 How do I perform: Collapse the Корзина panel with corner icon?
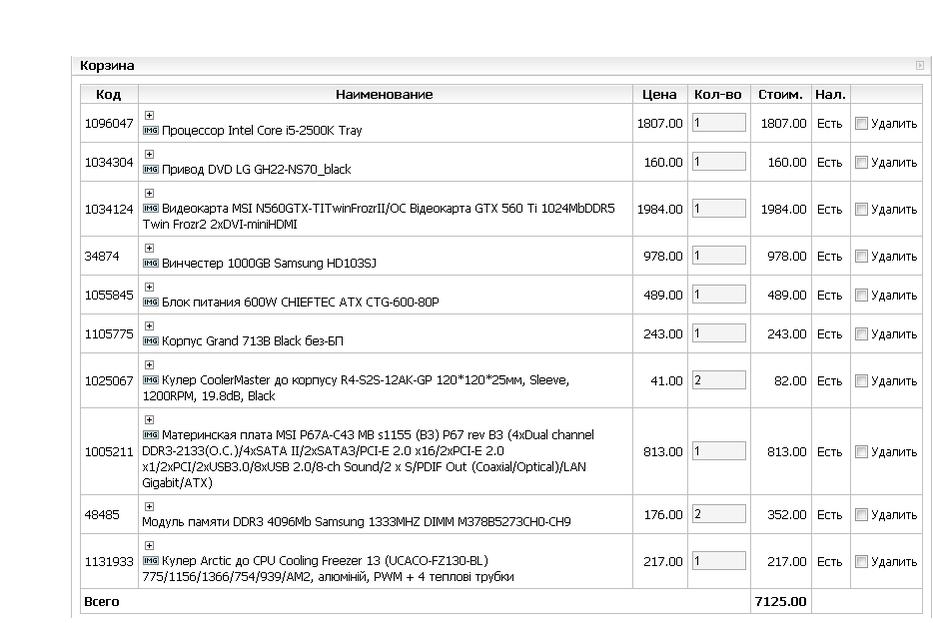[919, 65]
